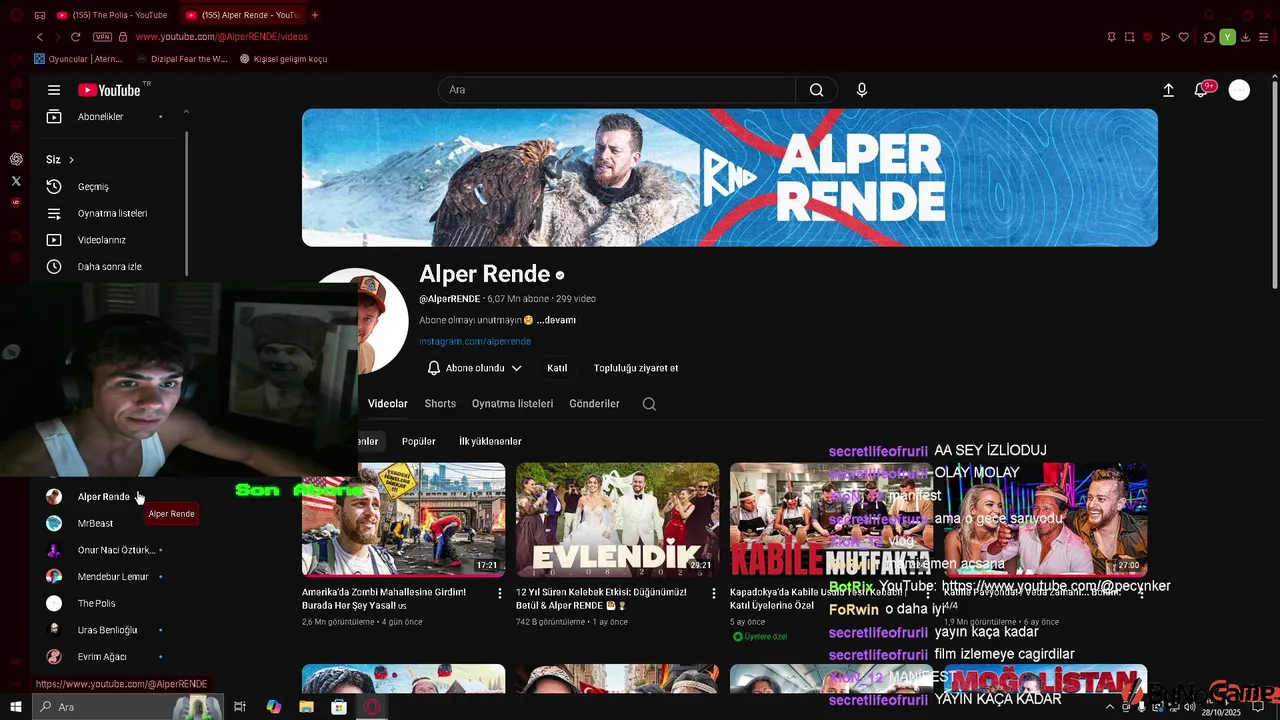Open Opera GX icon on the taskbar

tap(372, 707)
